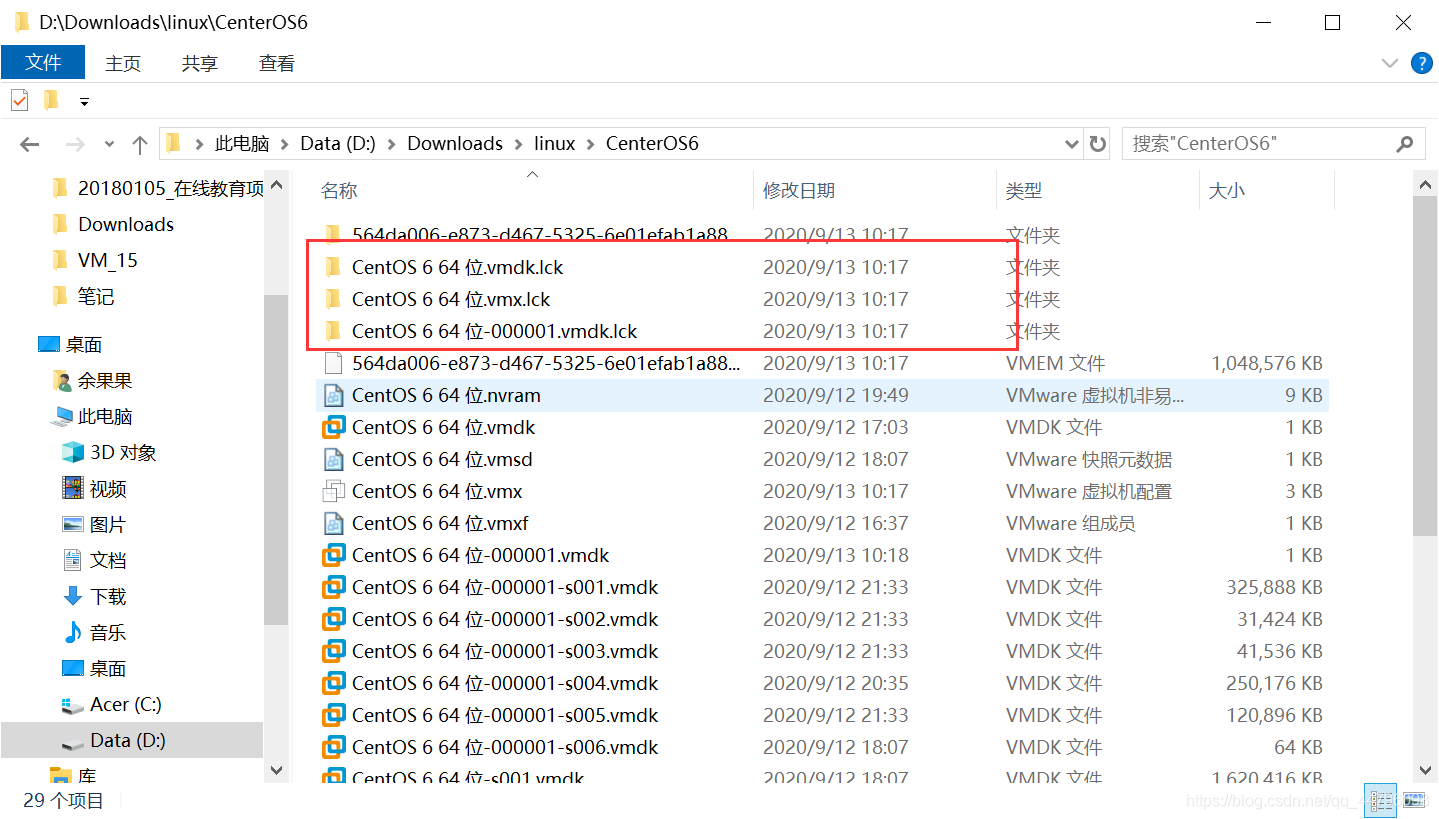The height and width of the screenshot is (819, 1439).
Task: Click 此电脑 in the address bar
Action: coord(242,143)
